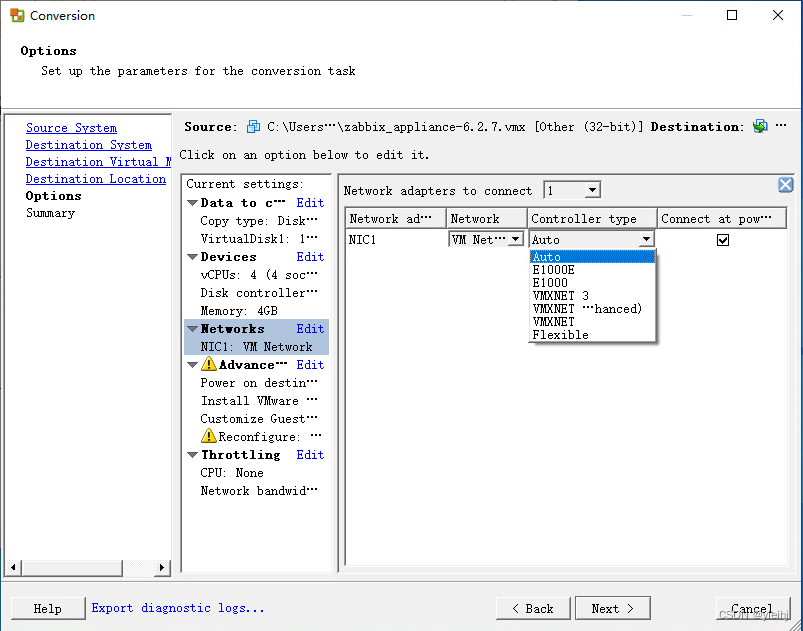
Task: Open Export diagnostic logs link
Action: click(178, 608)
